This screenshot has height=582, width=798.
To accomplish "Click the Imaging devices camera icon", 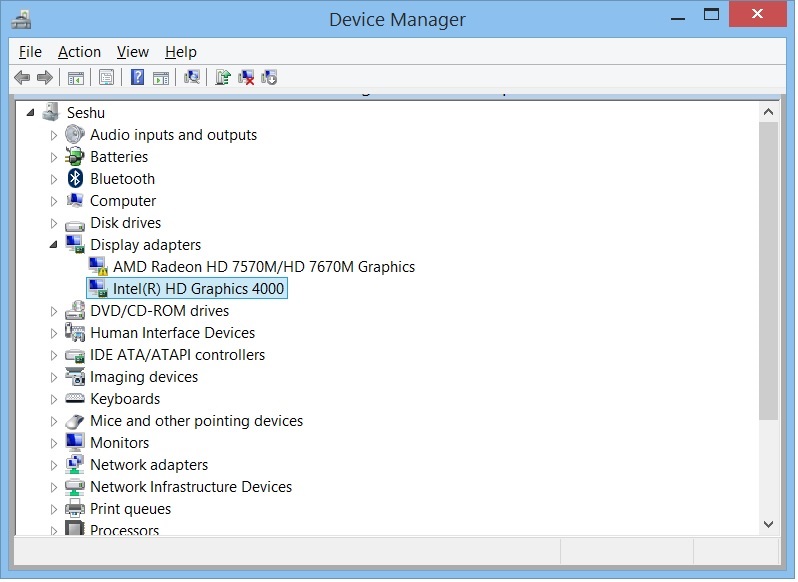I will point(75,376).
